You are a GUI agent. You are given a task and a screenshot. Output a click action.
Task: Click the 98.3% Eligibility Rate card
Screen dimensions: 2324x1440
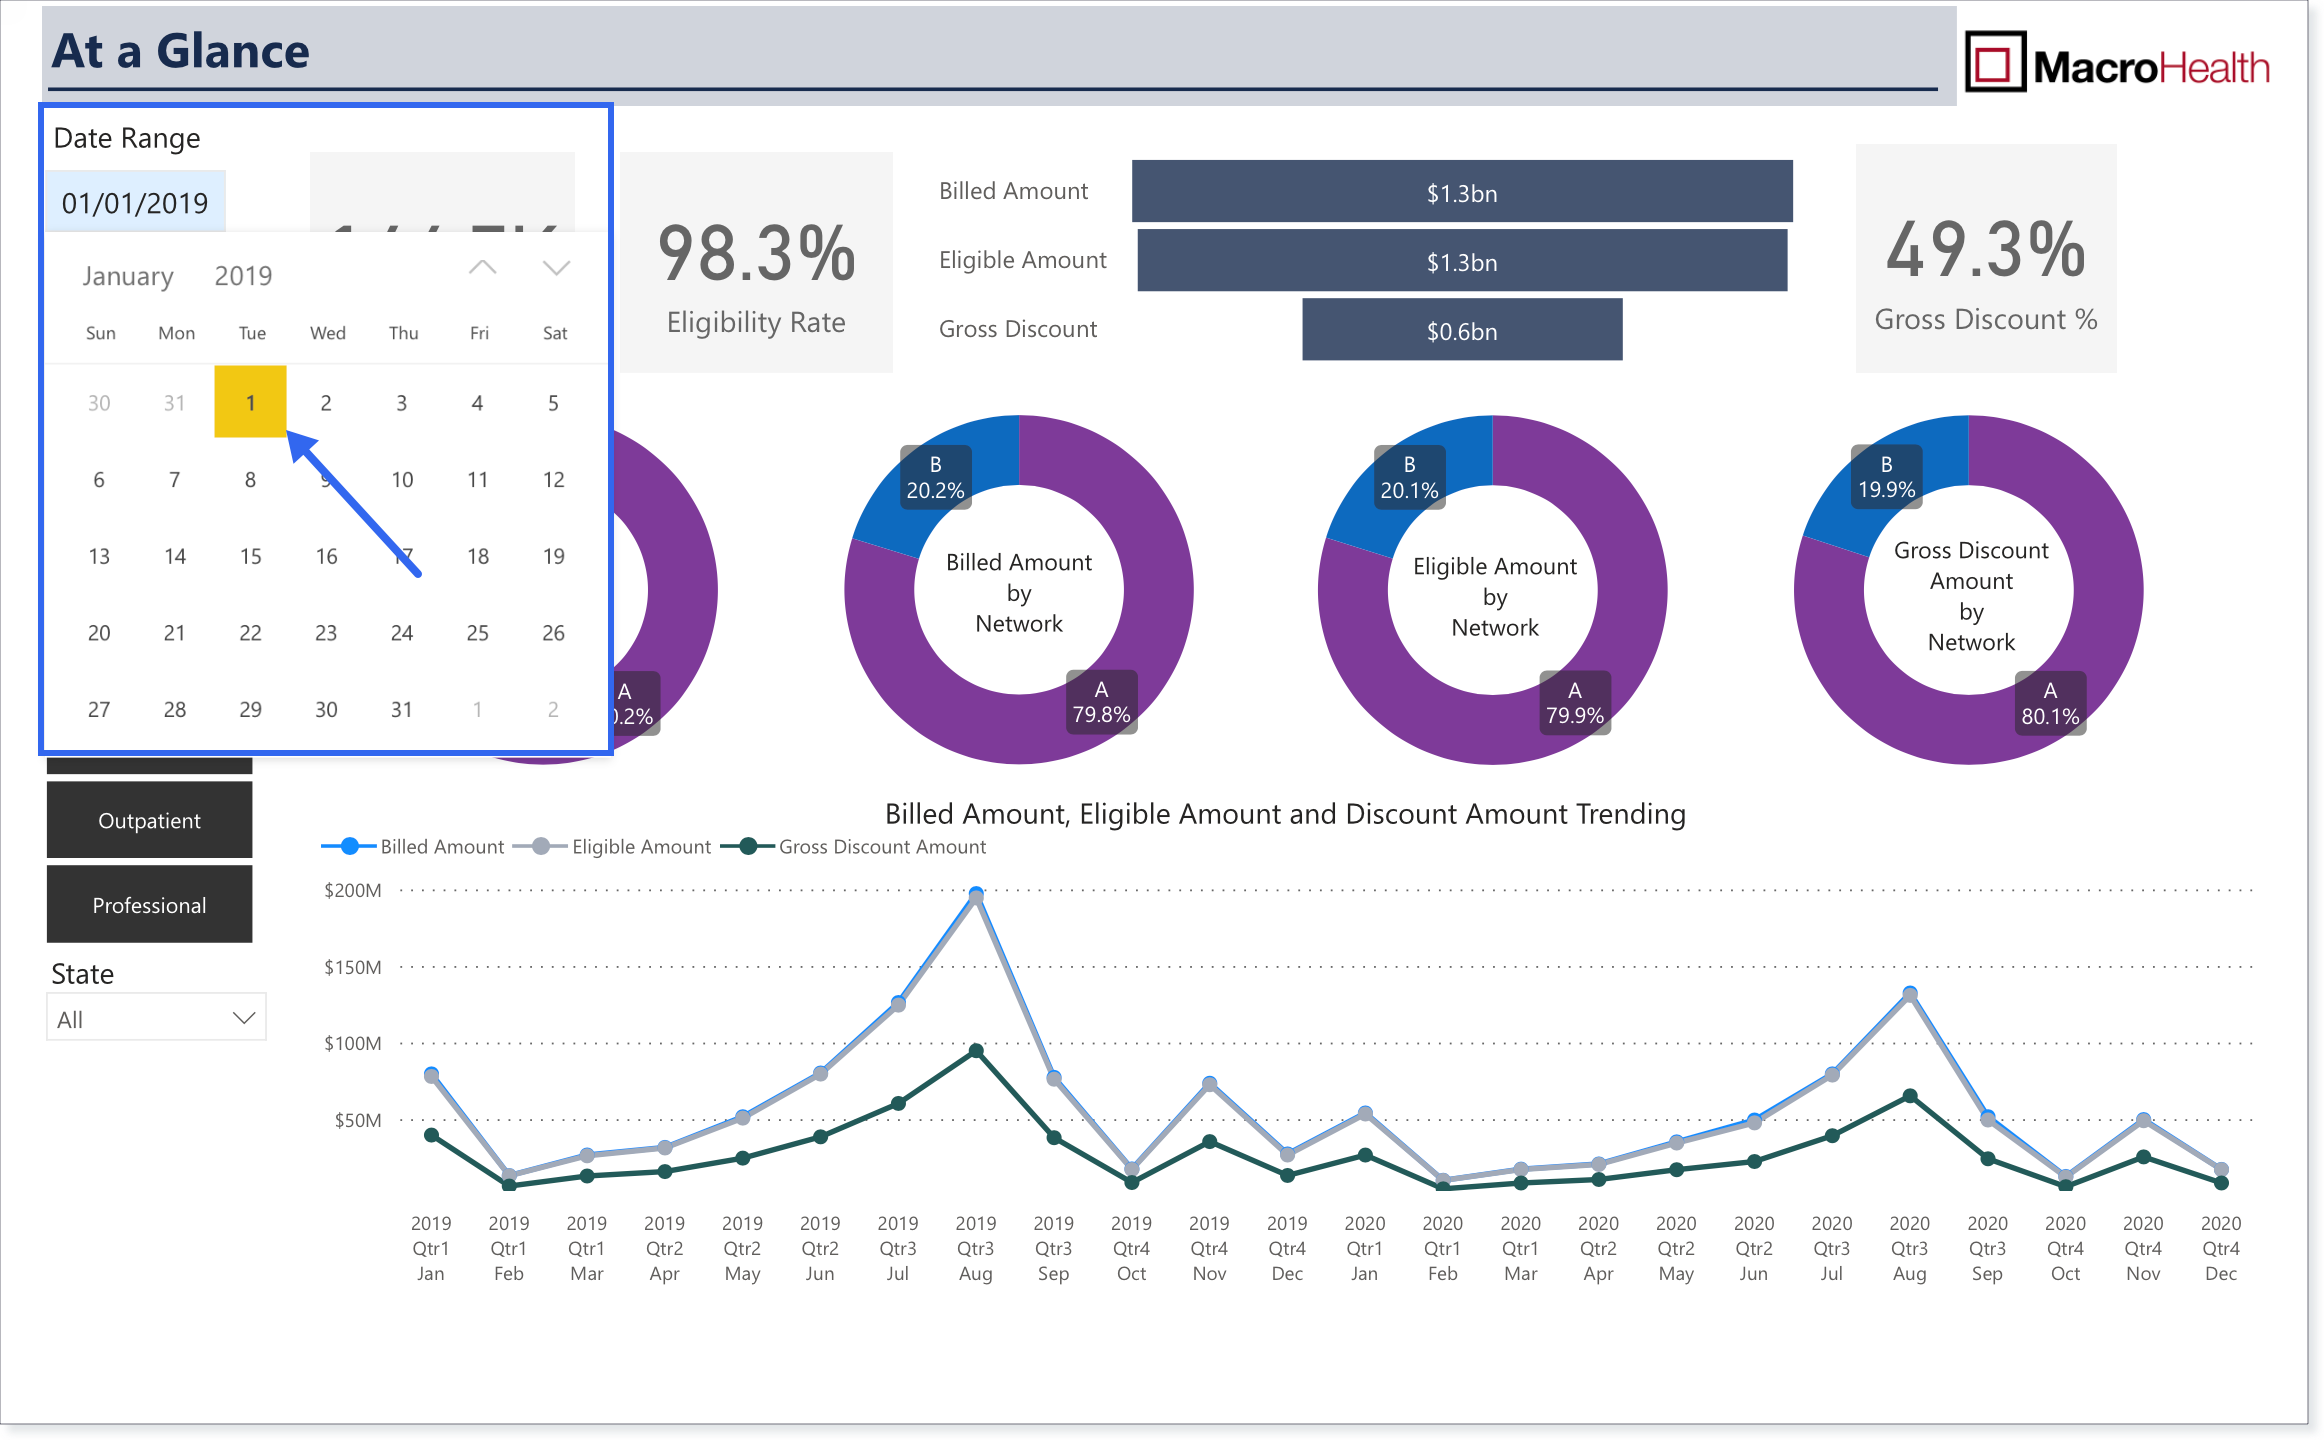point(756,262)
